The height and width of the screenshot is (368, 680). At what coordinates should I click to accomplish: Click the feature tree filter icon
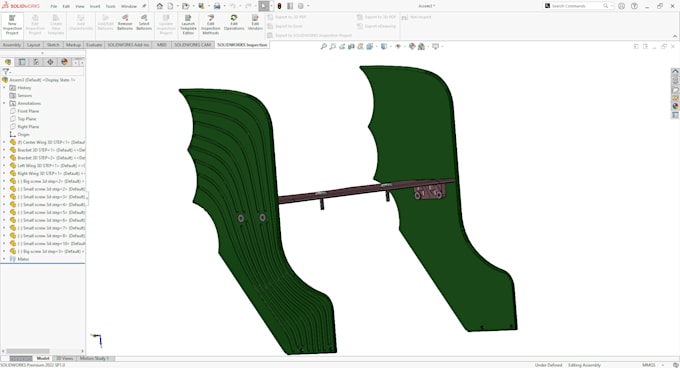coord(6,72)
